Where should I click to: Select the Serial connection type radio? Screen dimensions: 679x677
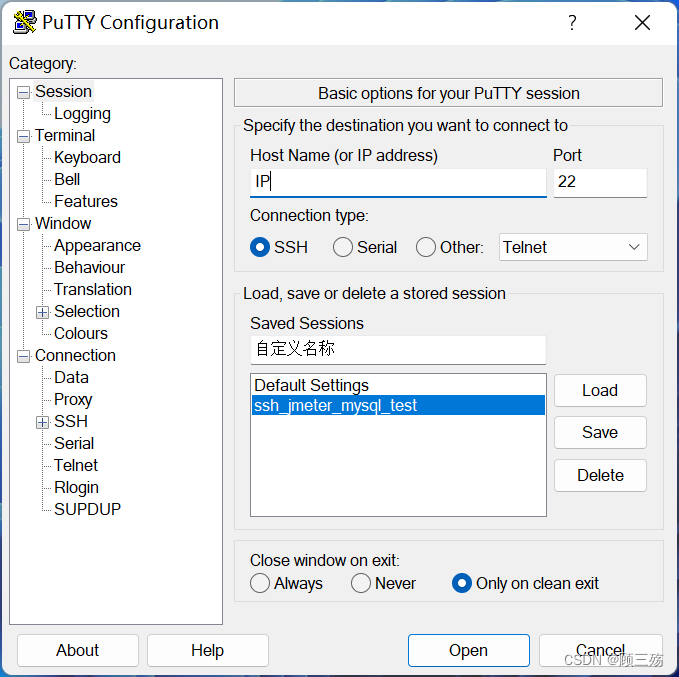coord(343,247)
